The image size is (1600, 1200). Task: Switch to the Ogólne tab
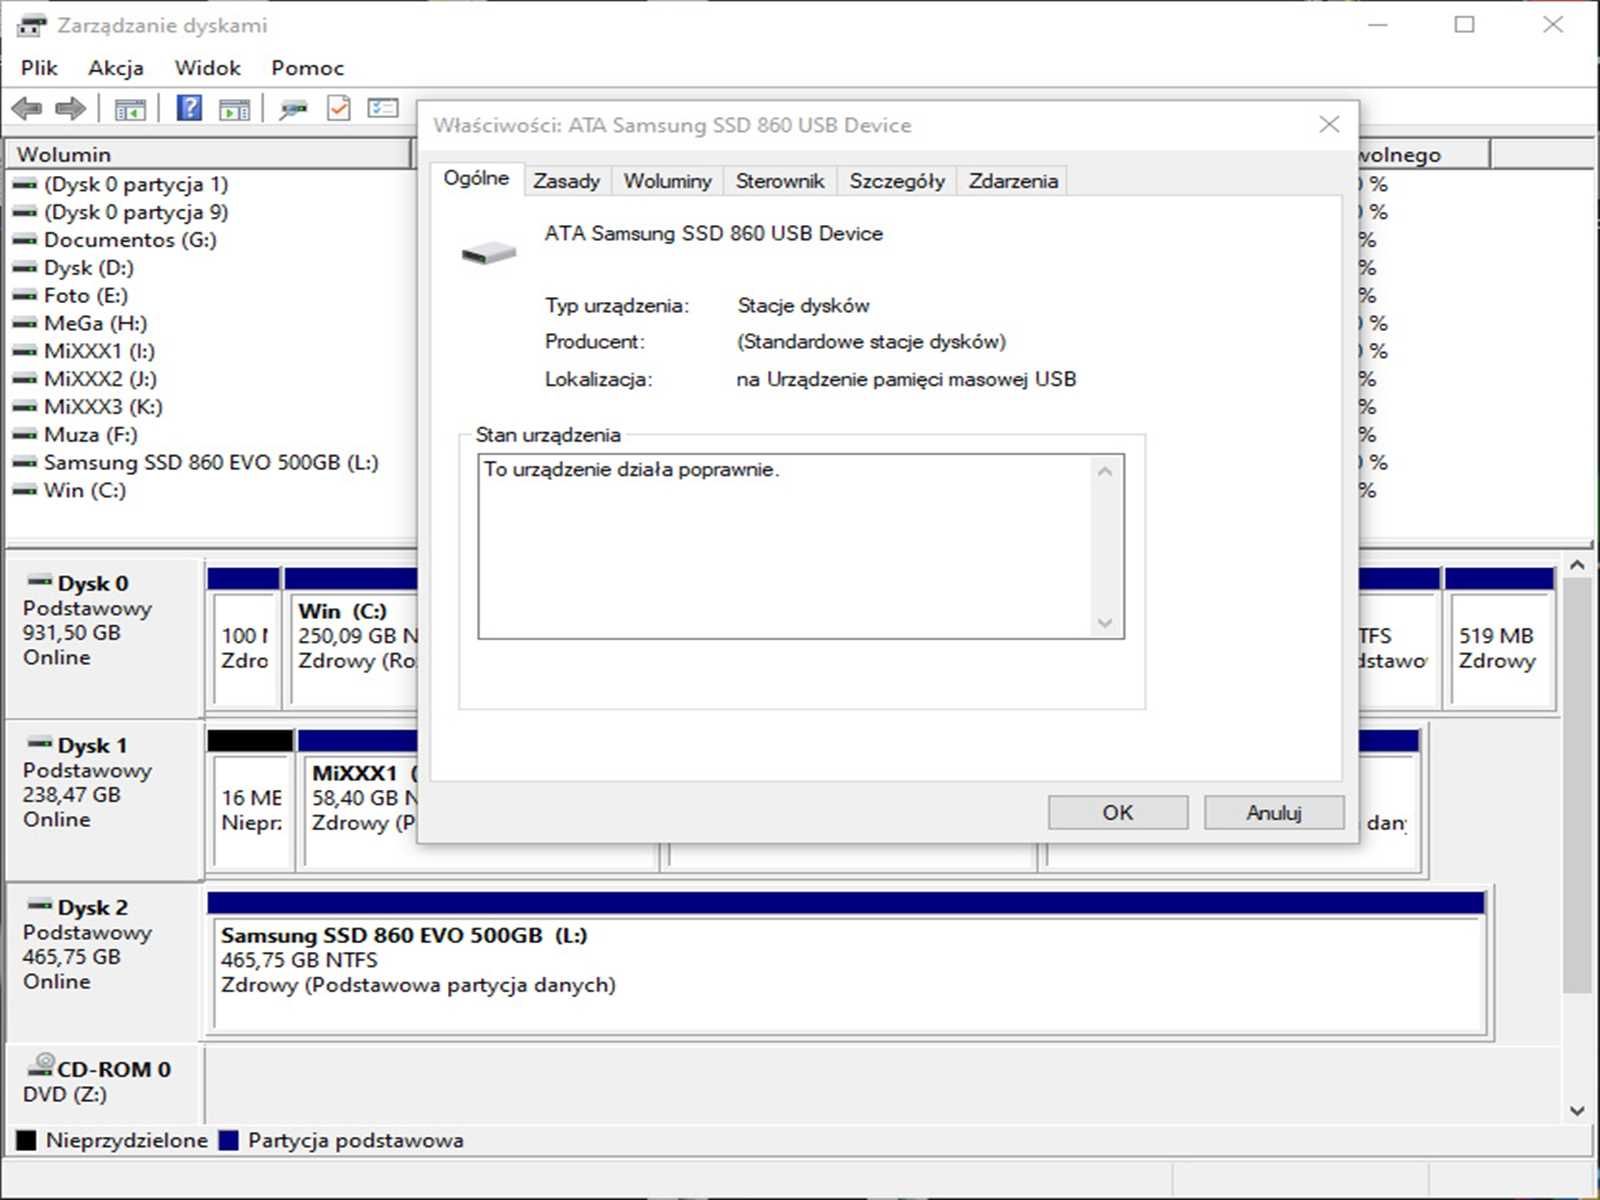click(x=476, y=178)
